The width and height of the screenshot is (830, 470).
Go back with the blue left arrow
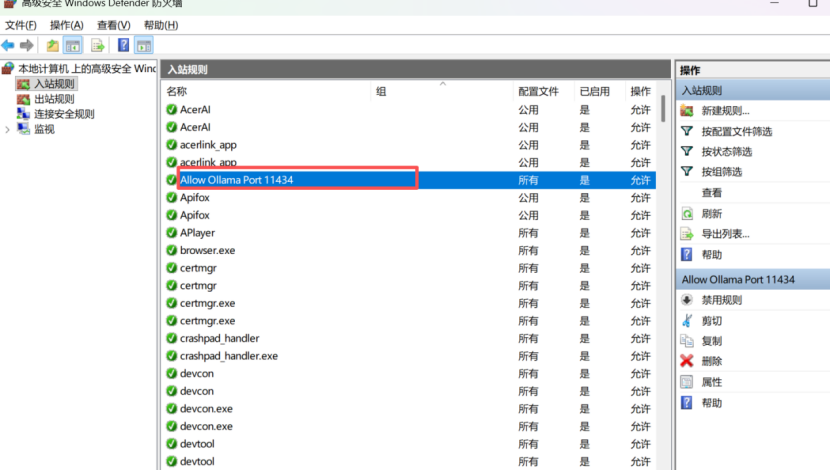pos(8,46)
